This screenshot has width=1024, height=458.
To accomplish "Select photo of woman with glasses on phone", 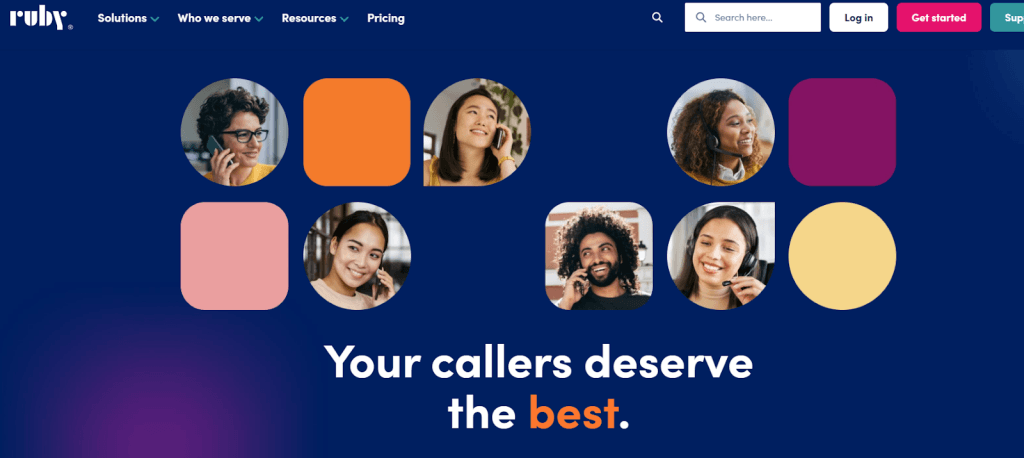I will [x=234, y=132].
